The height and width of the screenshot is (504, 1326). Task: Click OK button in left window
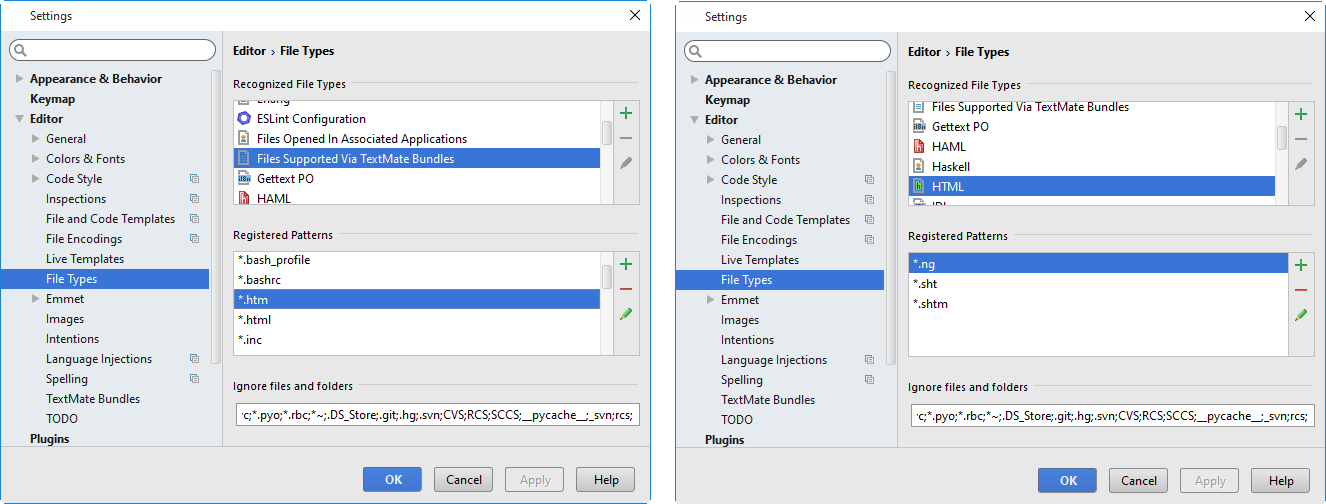[x=393, y=480]
